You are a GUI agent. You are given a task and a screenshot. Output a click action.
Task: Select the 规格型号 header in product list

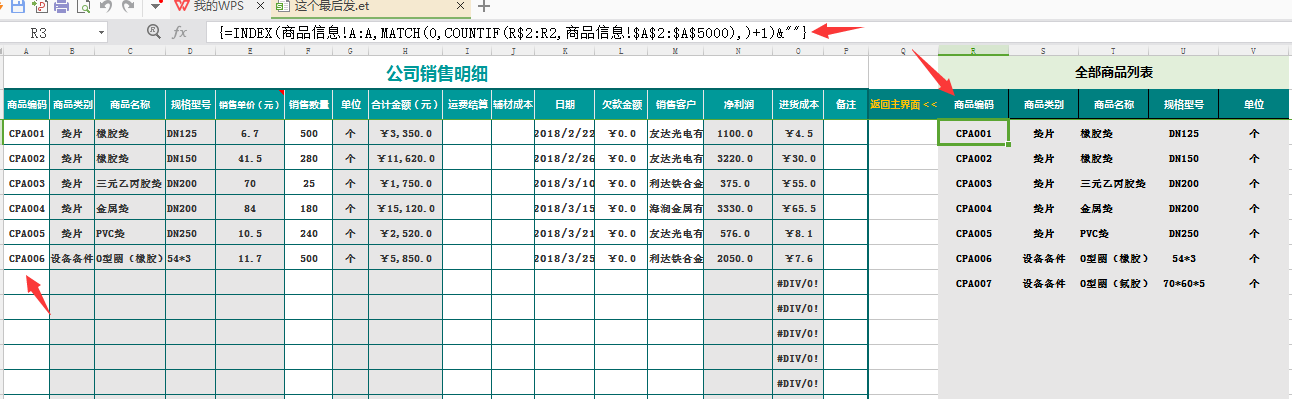(x=1184, y=103)
